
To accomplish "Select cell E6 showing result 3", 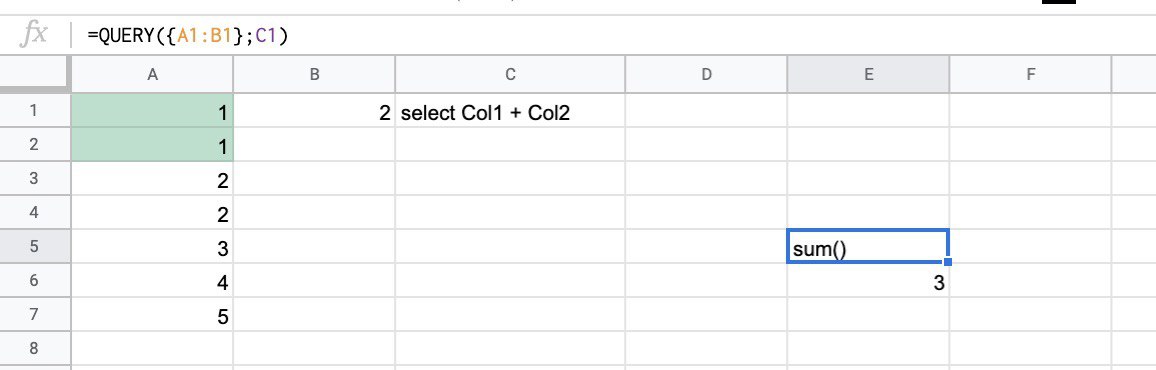I will click(x=868, y=280).
